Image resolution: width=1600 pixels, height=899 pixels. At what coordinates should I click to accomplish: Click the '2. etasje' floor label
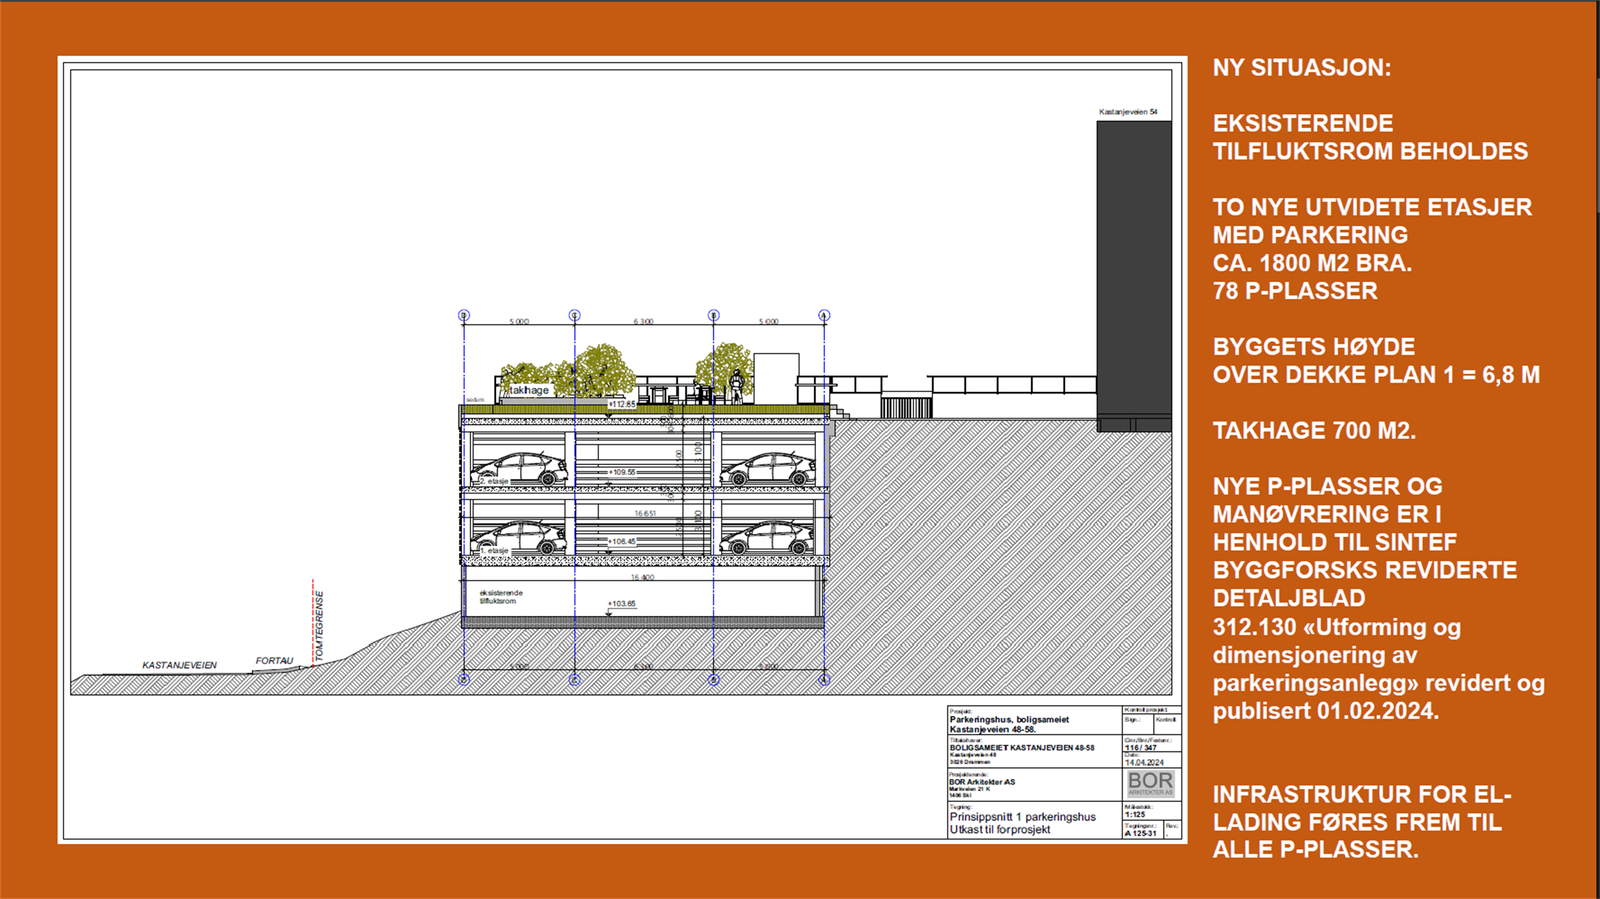tap(494, 481)
